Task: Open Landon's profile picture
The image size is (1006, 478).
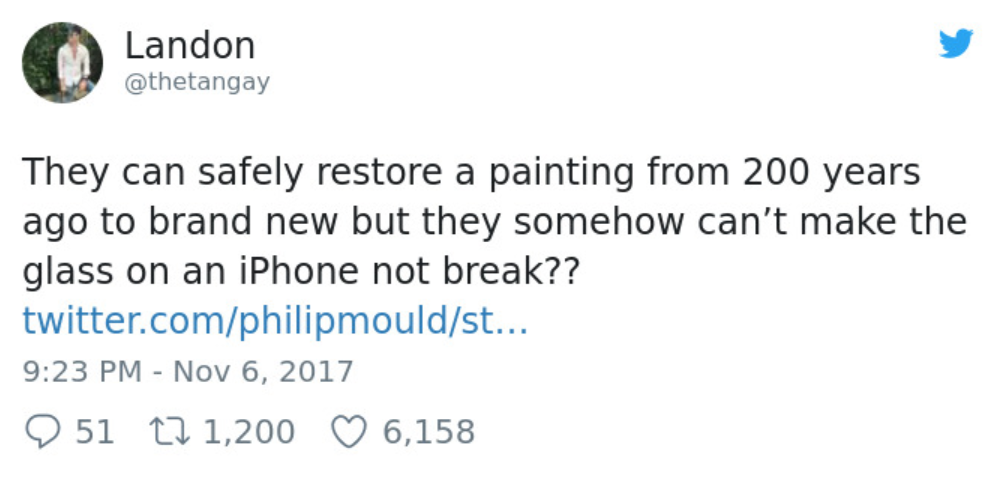Action: pyautogui.click(x=62, y=61)
